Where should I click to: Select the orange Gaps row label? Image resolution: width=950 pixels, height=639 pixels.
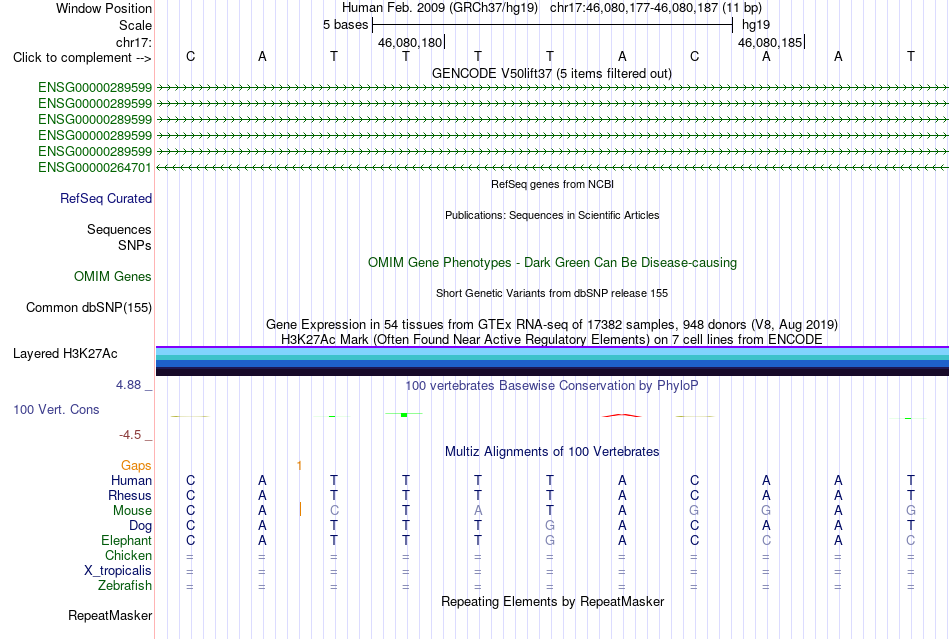pyautogui.click(x=136, y=465)
